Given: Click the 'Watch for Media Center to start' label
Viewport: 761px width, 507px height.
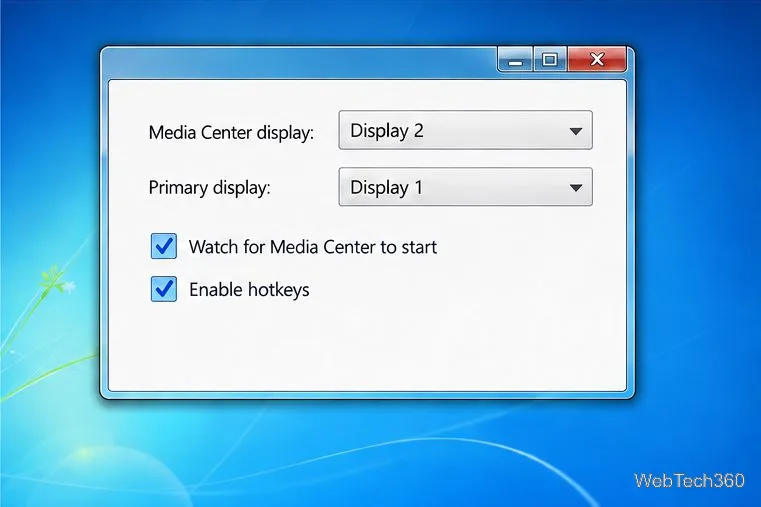Looking at the screenshot, I should pyautogui.click(x=313, y=247).
